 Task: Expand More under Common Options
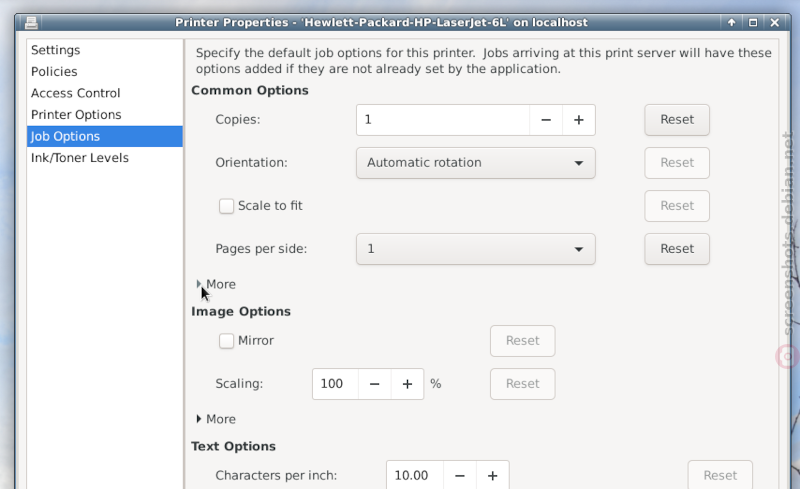click(216, 284)
